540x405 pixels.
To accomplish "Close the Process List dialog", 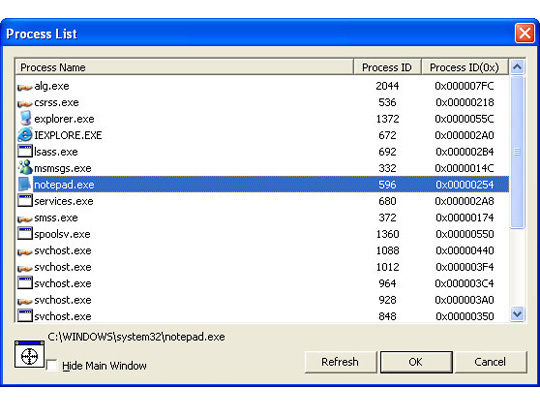I will [x=525, y=34].
